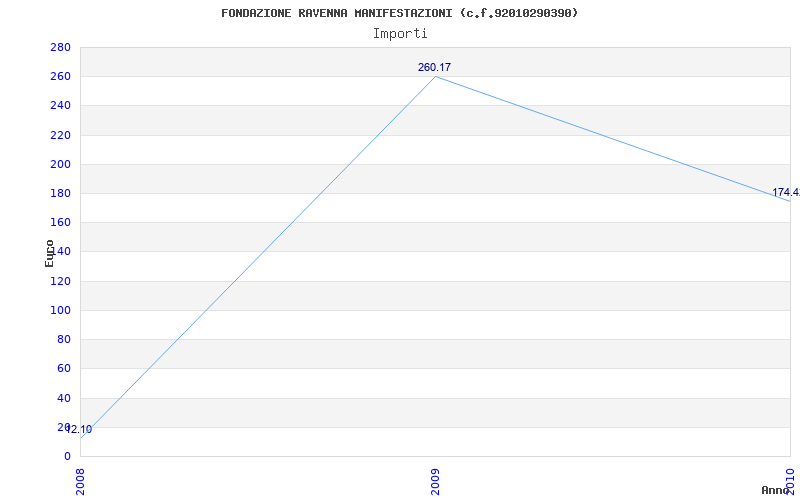800x500 pixels.
Task: Click the Anno x-axis title
Action: (x=775, y=490)
